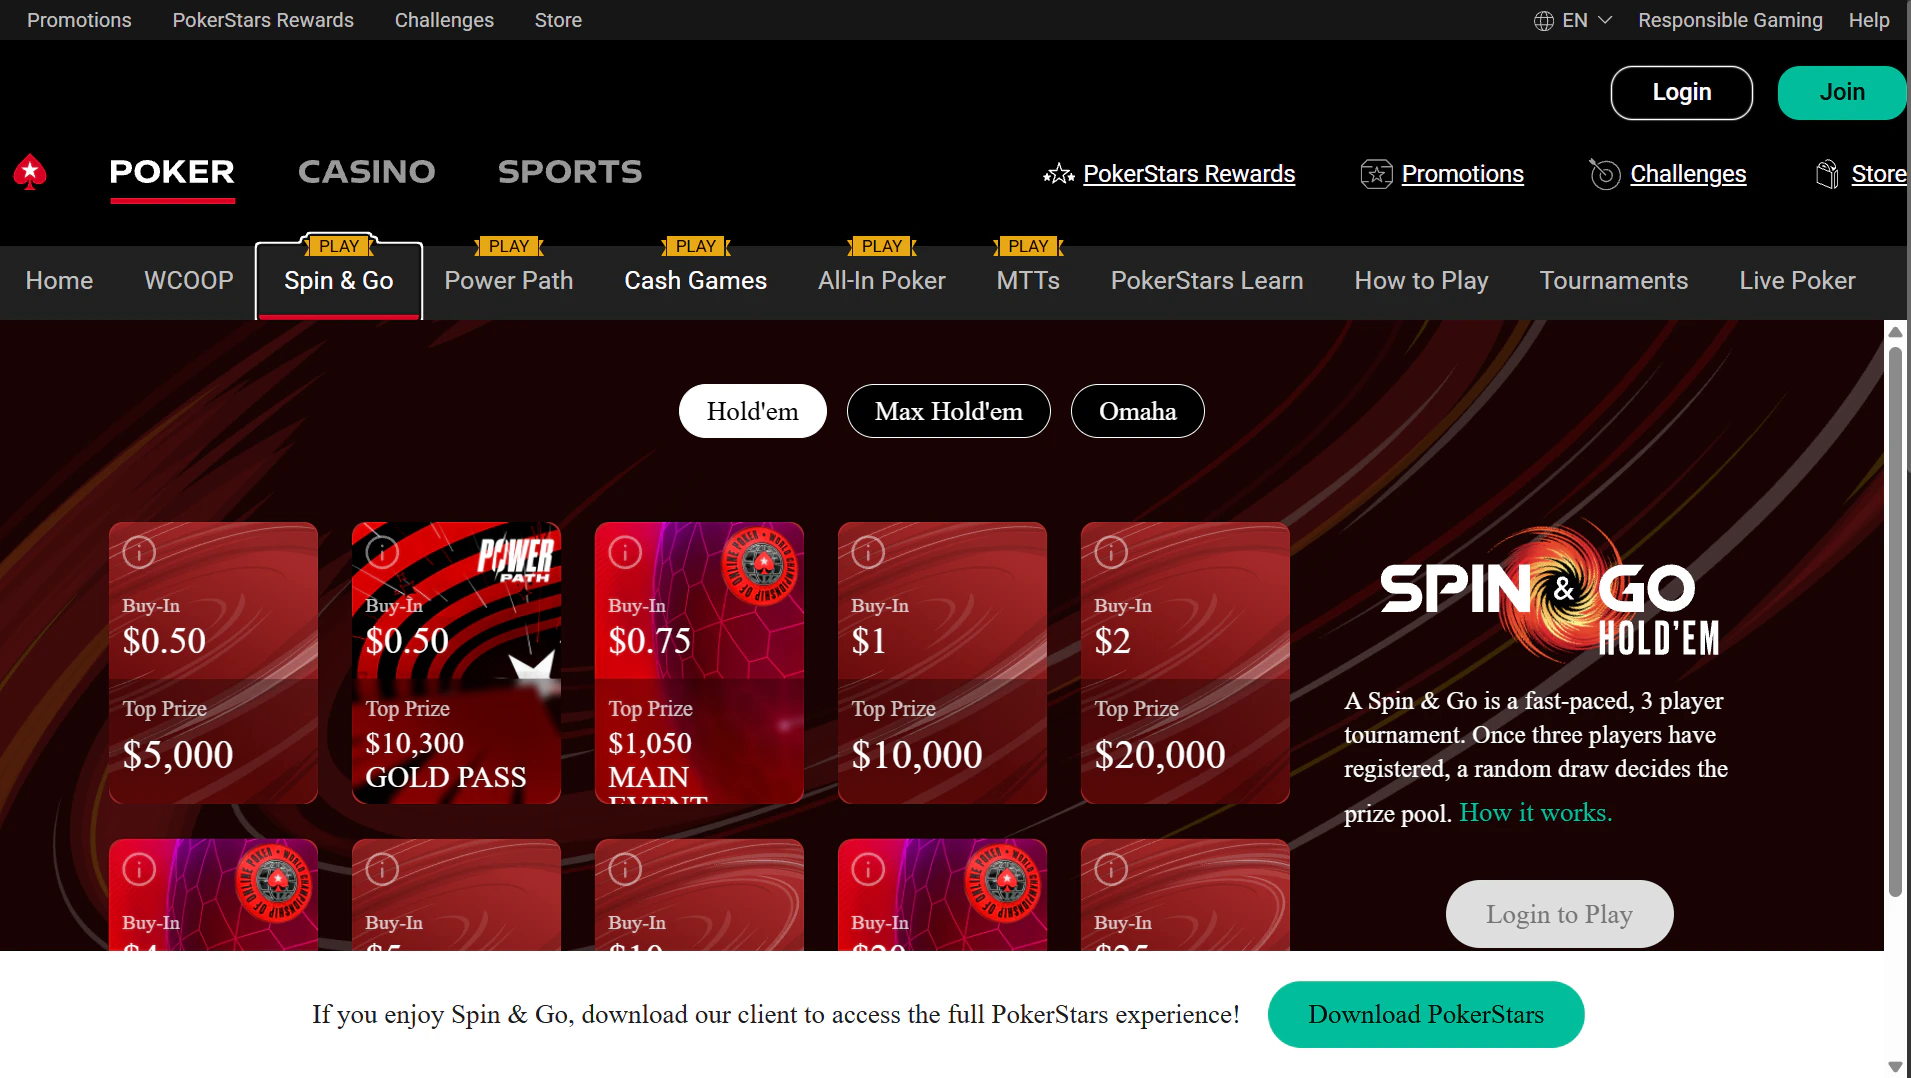Click Download PokerStars button
The image size is (1911, 1078).
point(1426,1014)
